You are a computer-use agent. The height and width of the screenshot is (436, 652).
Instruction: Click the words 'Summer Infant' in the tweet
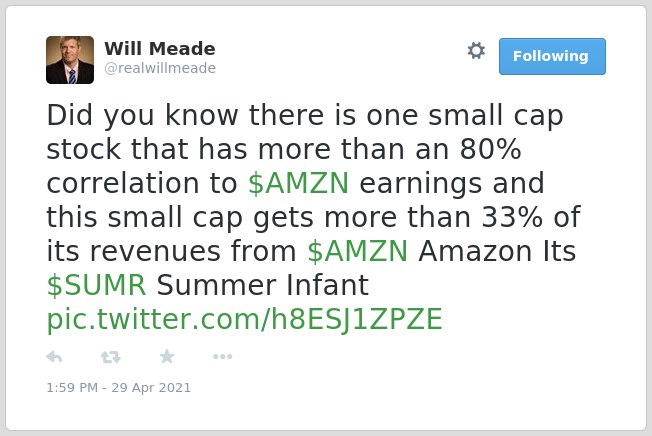click(x=263, y=285)
